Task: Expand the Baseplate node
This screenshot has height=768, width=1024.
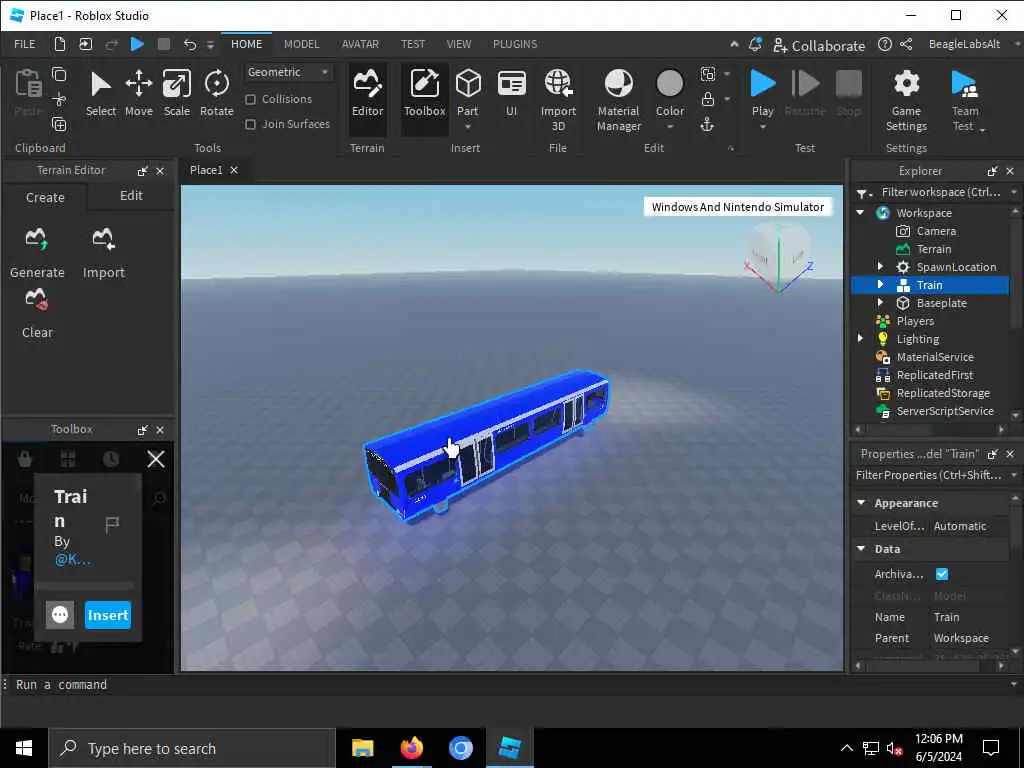Action: click(880, 302)
